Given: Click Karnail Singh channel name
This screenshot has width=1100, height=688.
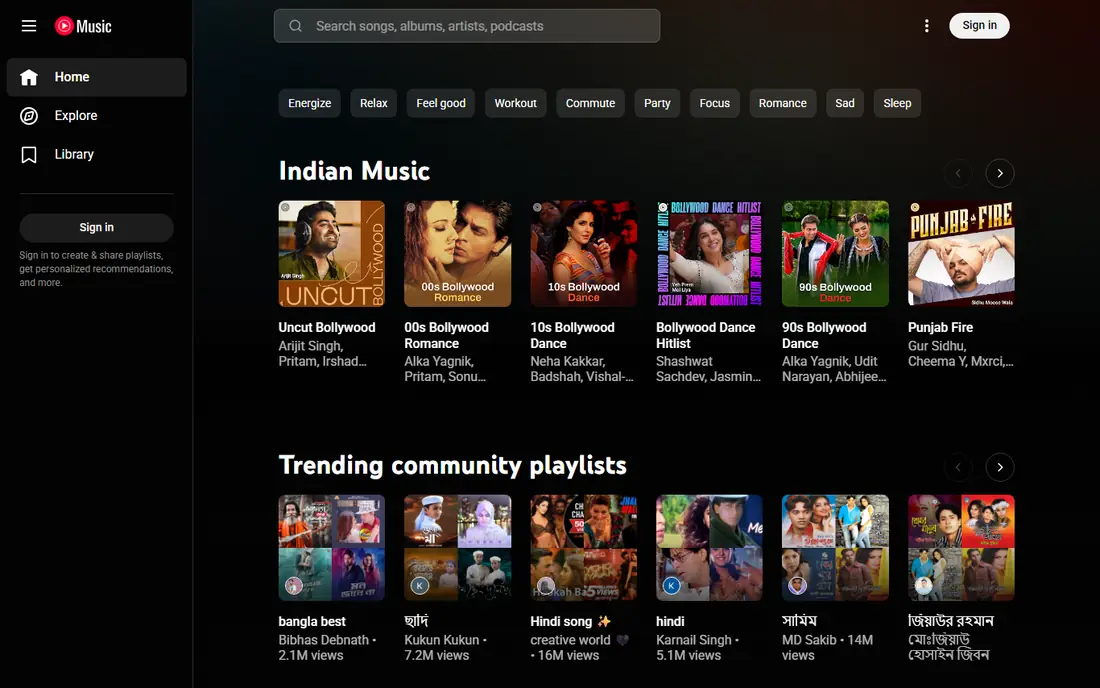Looking at the screenshot, I should (x=694, y=640).
